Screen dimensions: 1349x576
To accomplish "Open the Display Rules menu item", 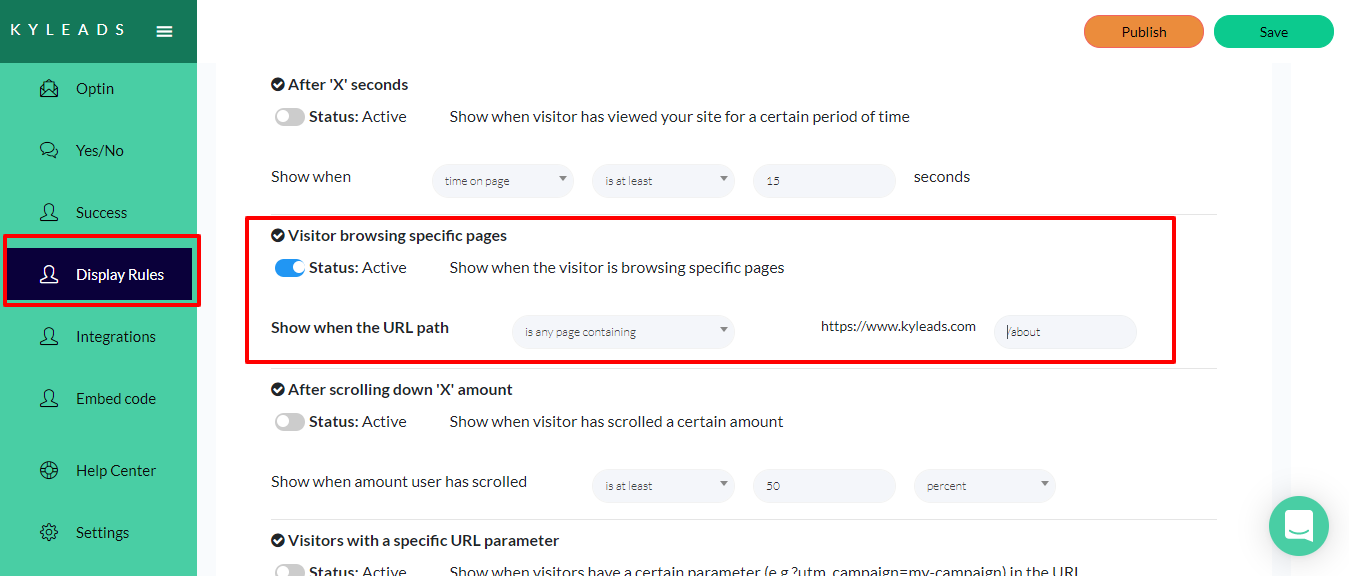I will [x=119, y=275].
